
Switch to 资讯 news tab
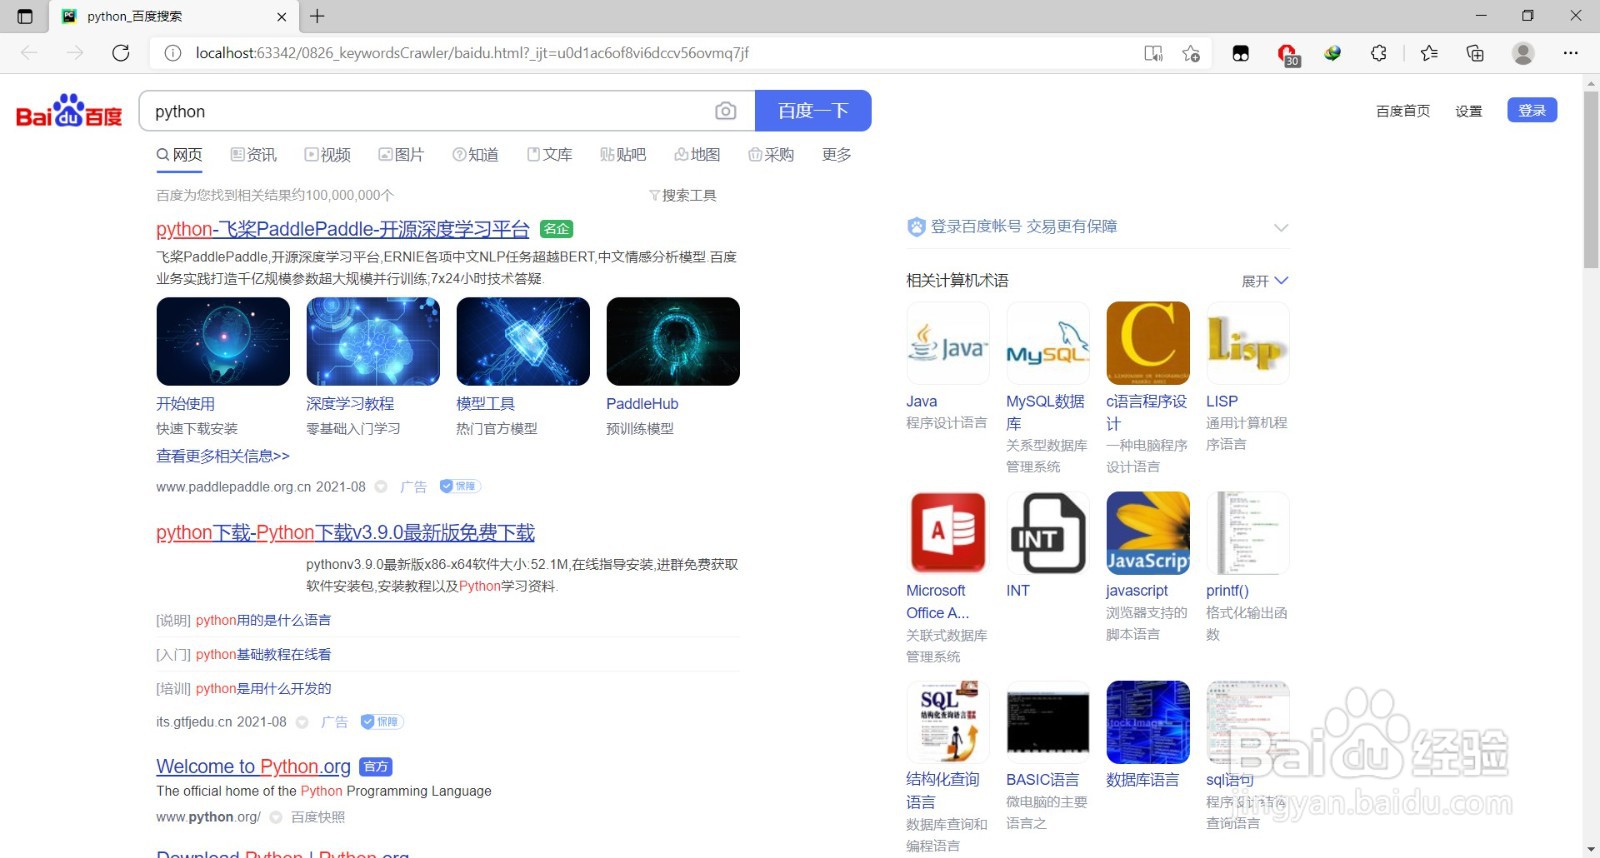(x=253, y=155)
